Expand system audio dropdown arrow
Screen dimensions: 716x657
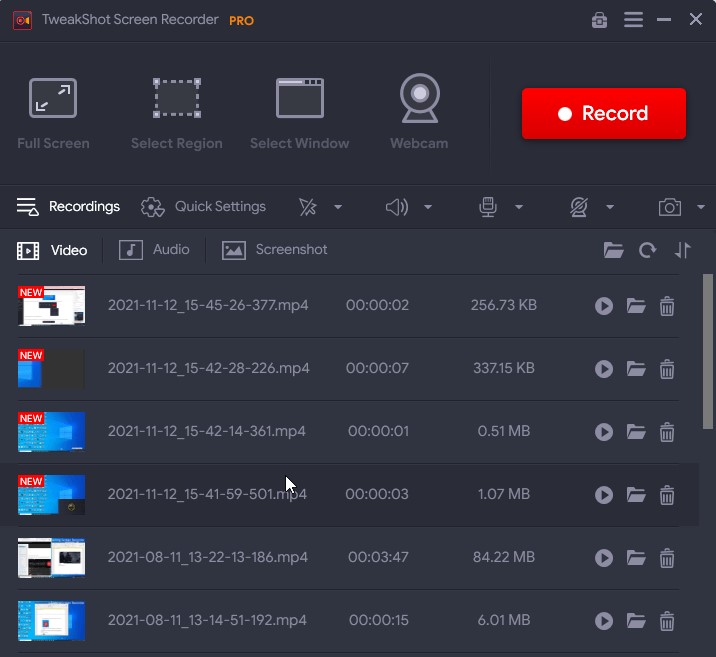428,207
